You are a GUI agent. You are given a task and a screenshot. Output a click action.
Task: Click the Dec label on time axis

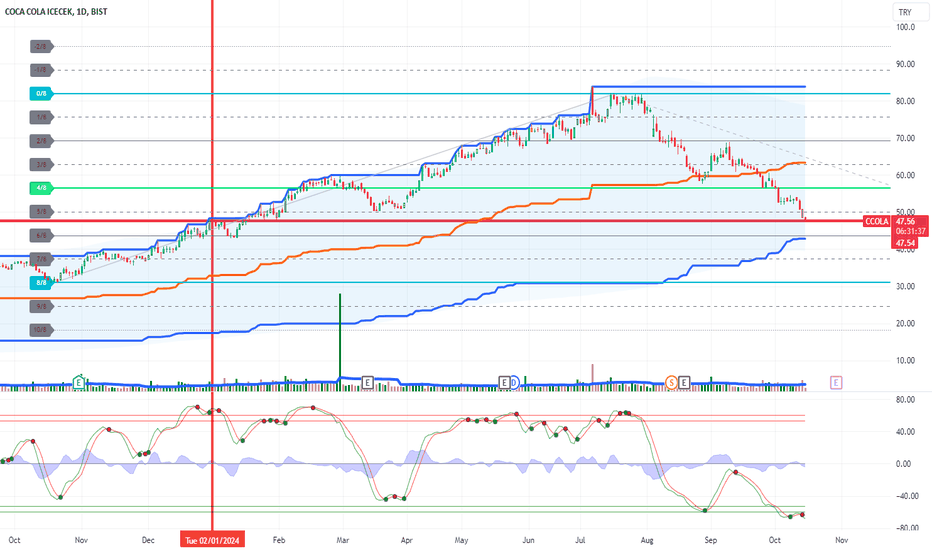click(148, 540)
